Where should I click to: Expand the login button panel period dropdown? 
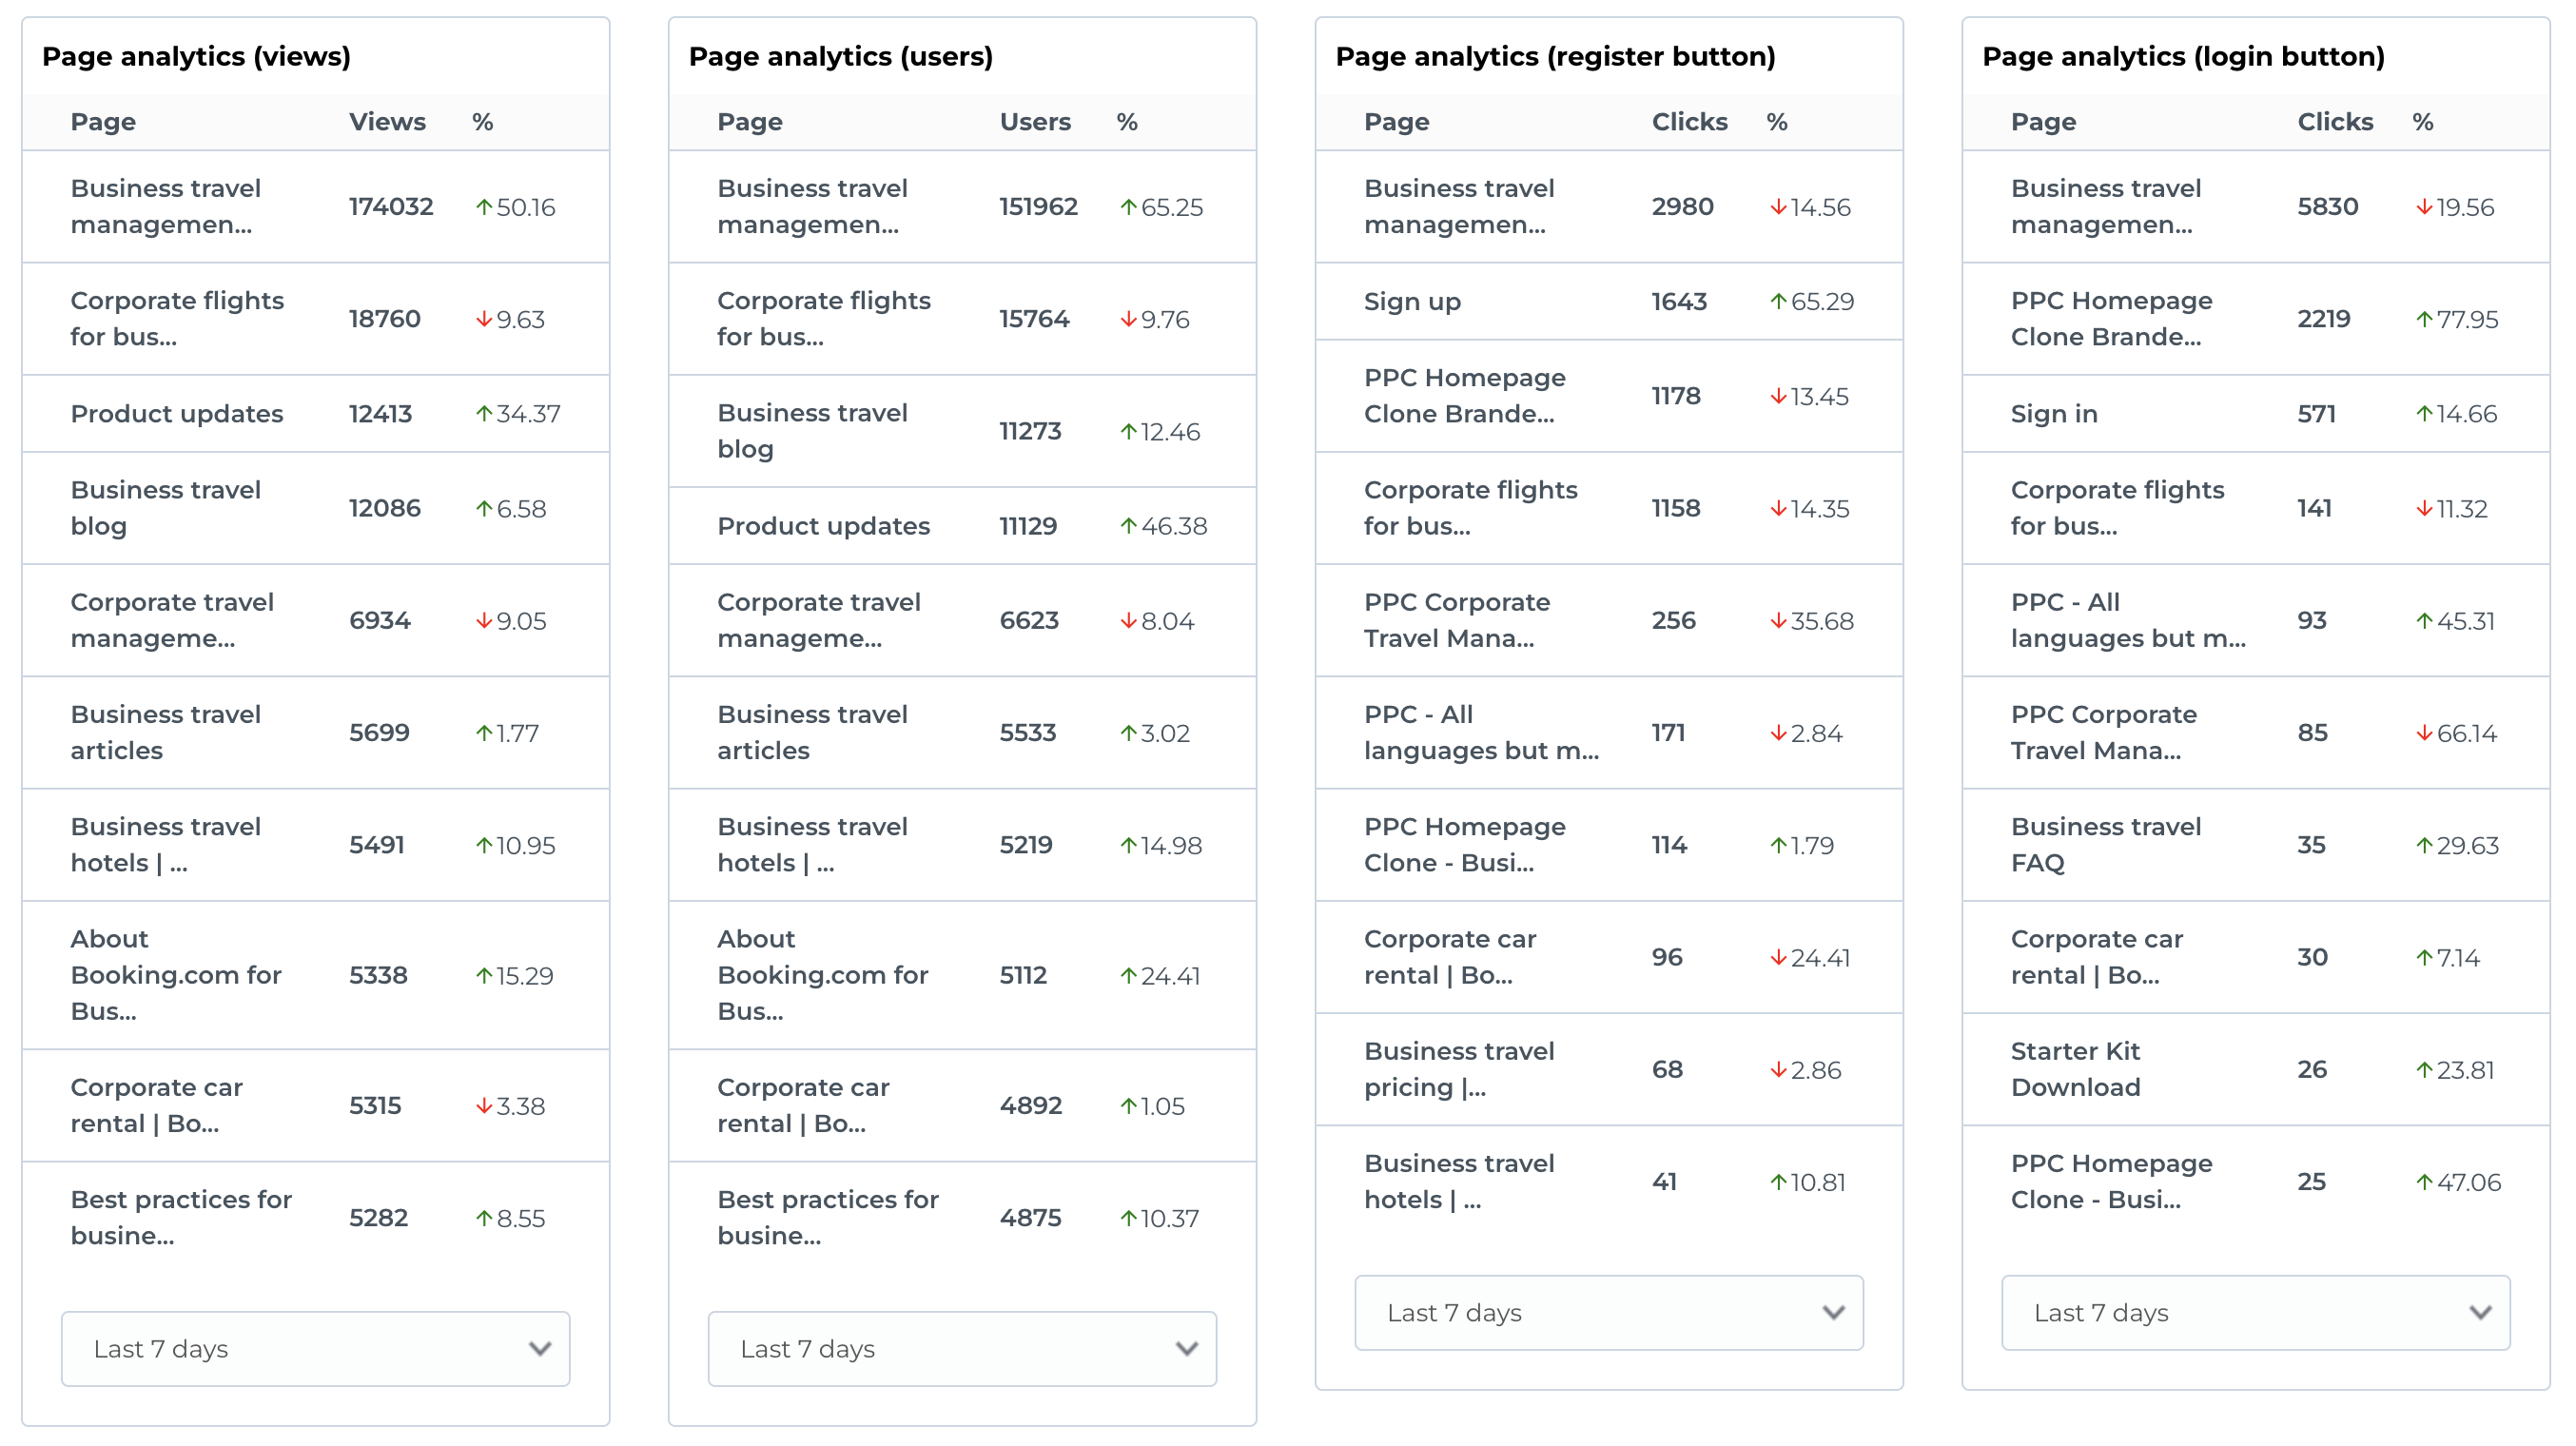2254,1312
